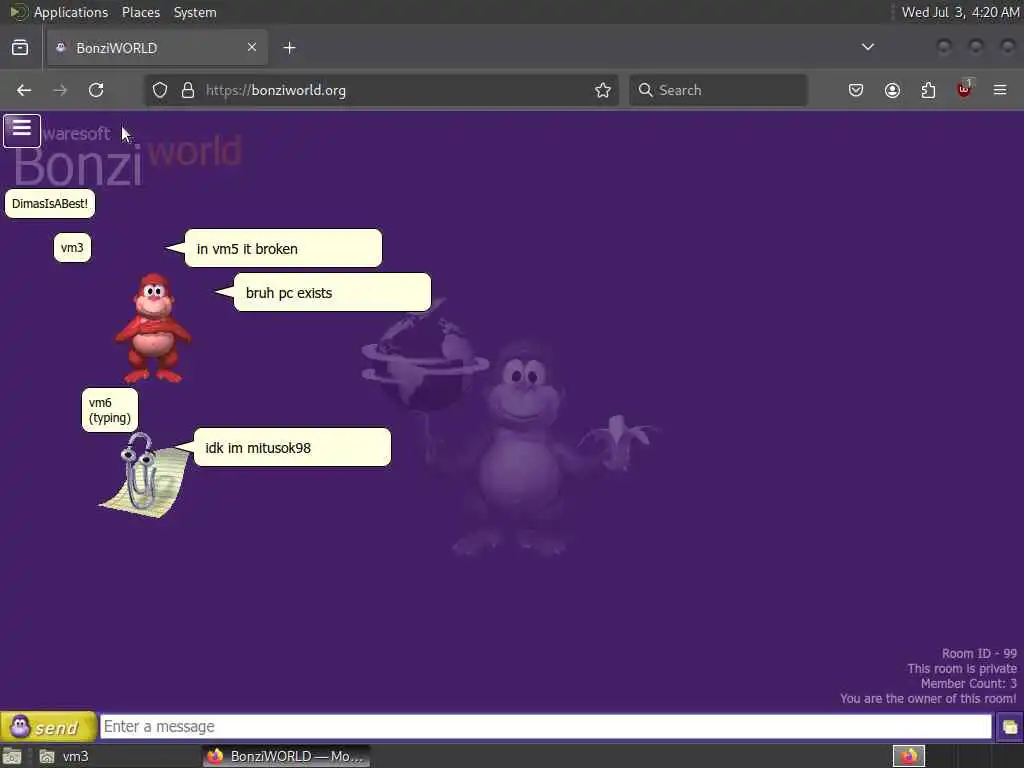1024x768 pixels.
Task: Click the vm3 name tag
Action: (72, 248)
